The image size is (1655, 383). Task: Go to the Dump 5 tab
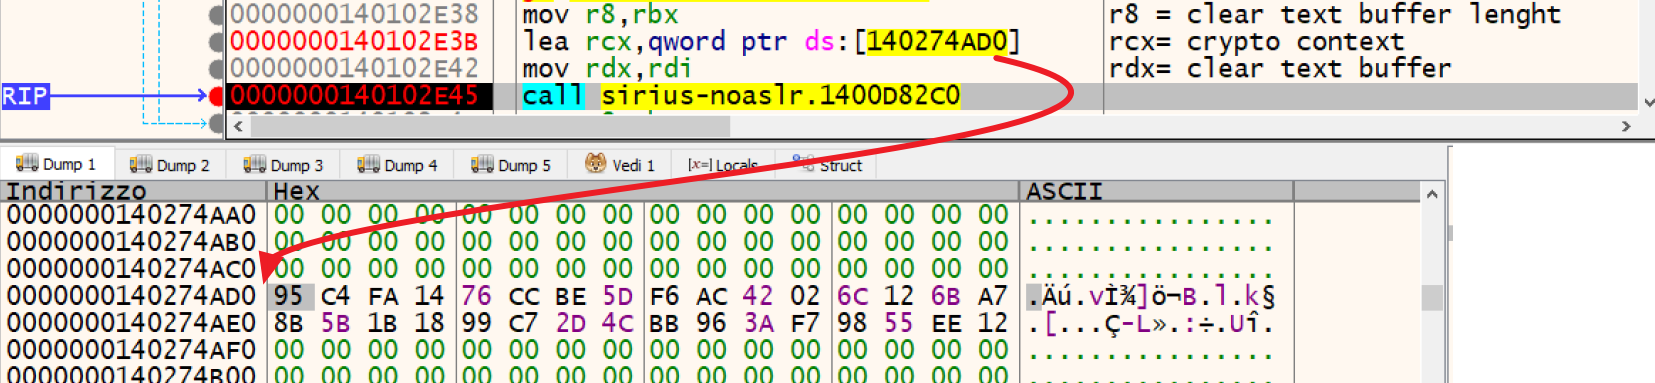[511, 165]
